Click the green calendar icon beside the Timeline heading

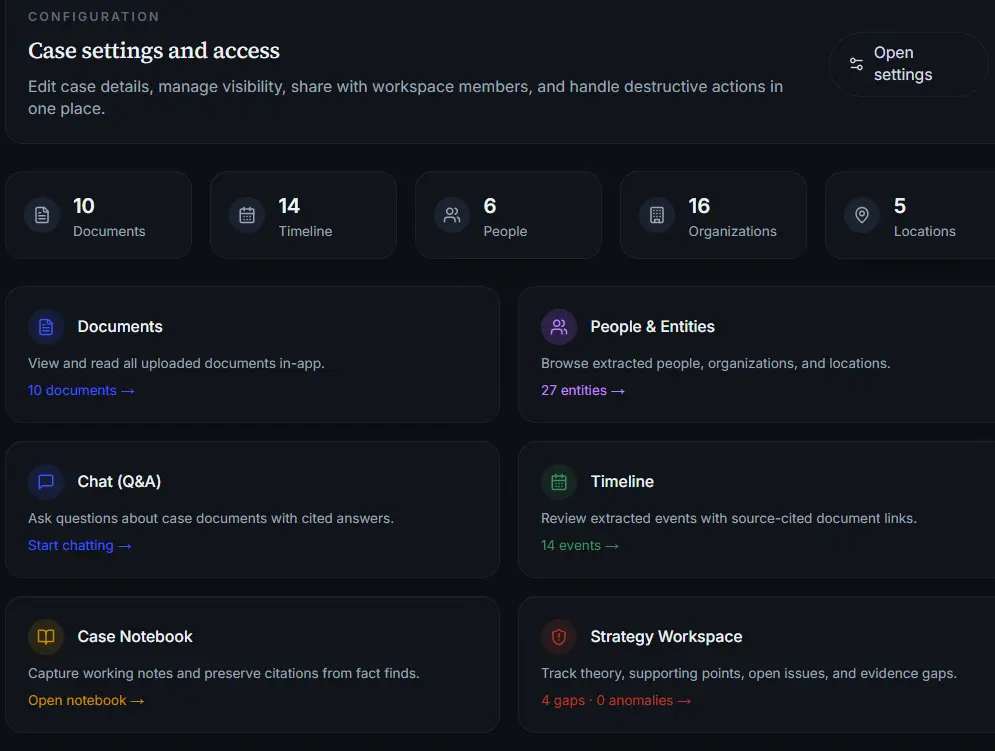pos(558,482)
